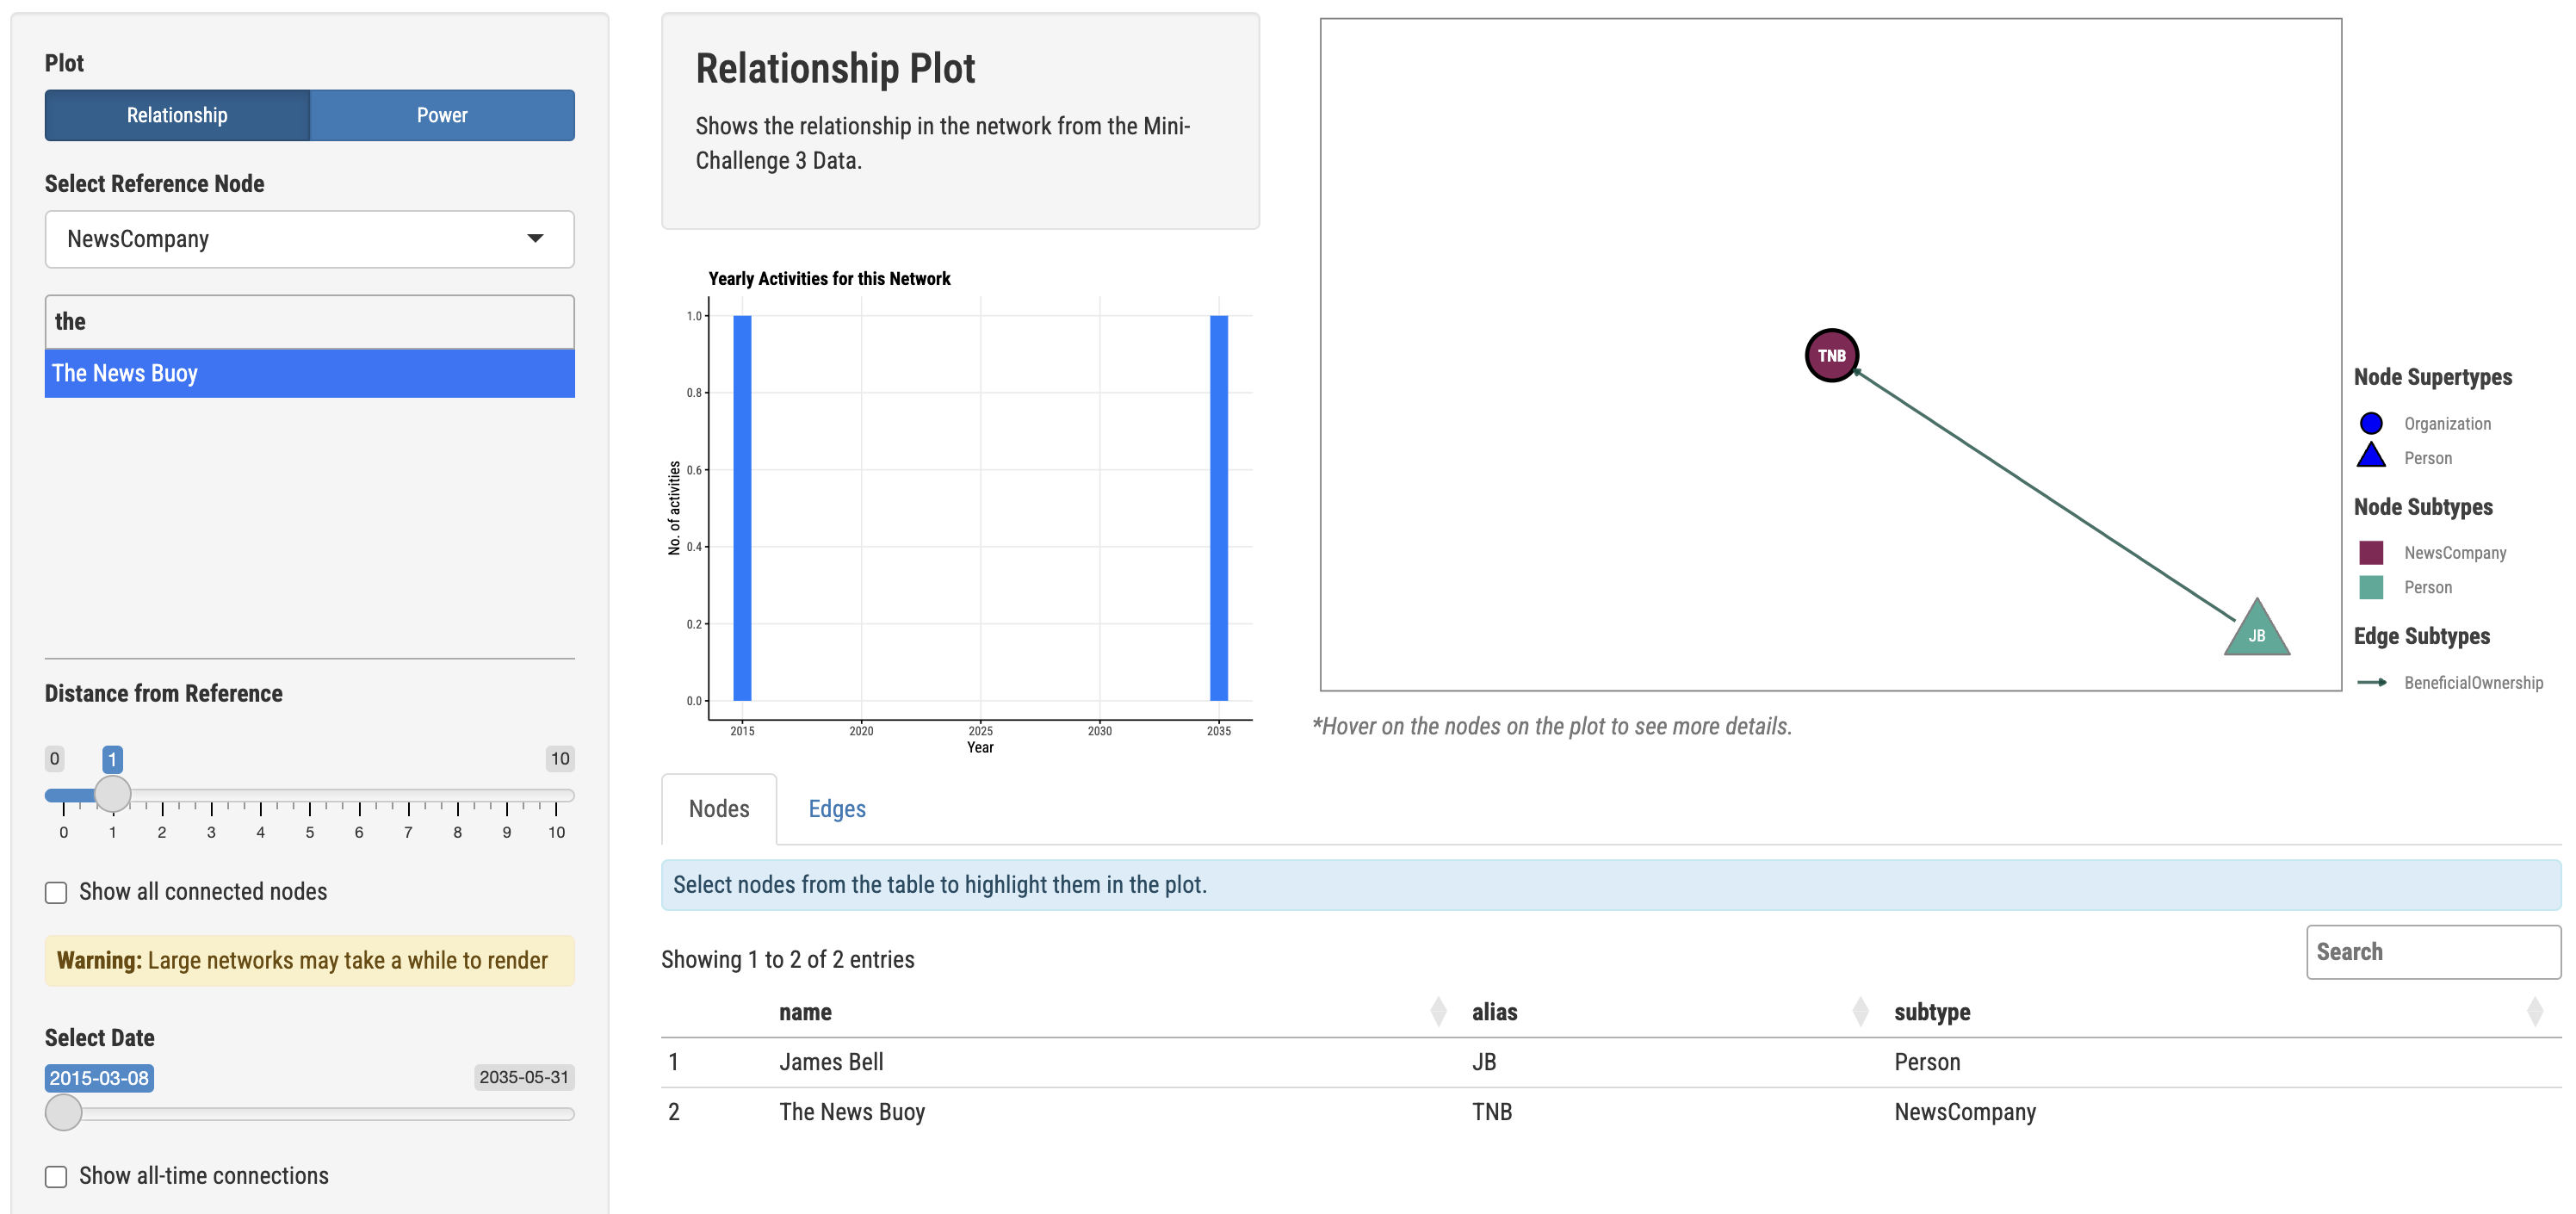The image size is (2576, 1214).
Task: Click the table Search input field
Action: coord(2432,951)
